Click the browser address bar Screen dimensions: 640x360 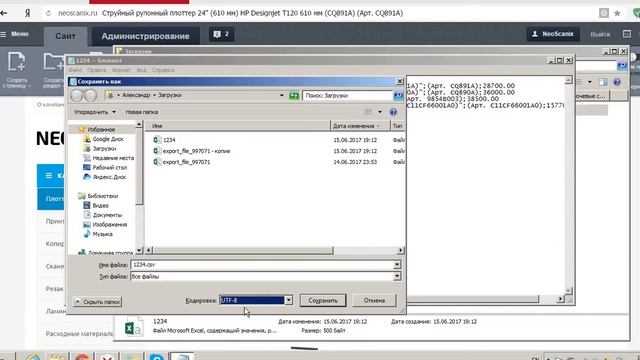tap(318, 13)
